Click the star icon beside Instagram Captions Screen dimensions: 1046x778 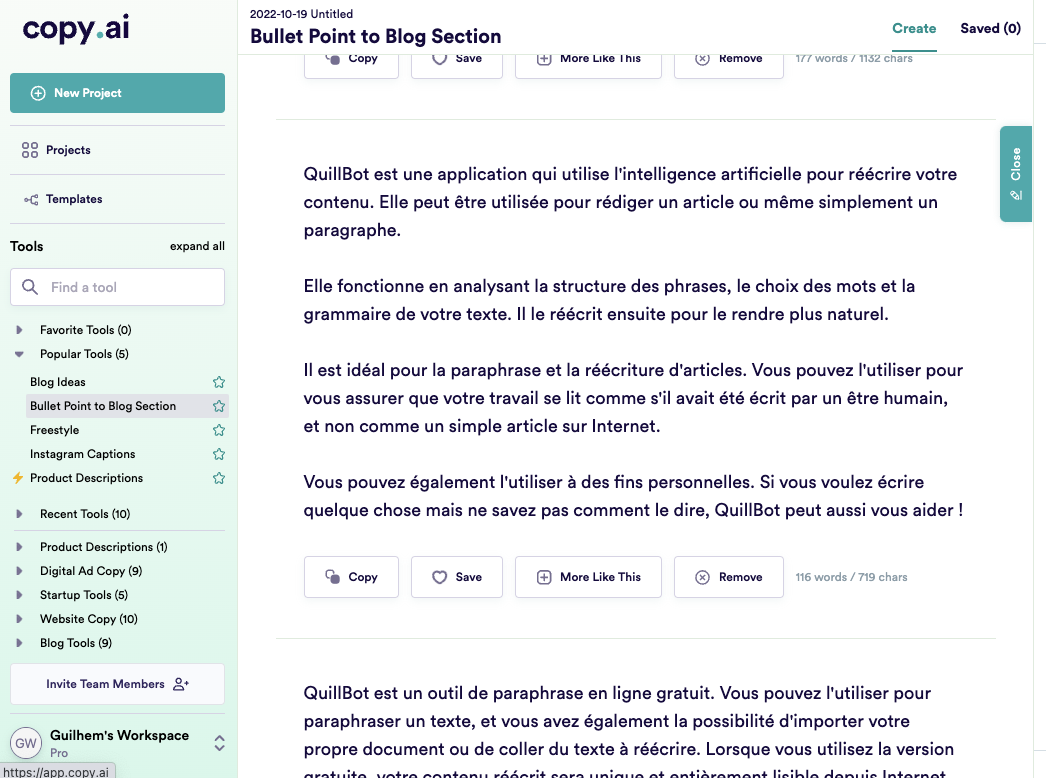click(219, 454)
